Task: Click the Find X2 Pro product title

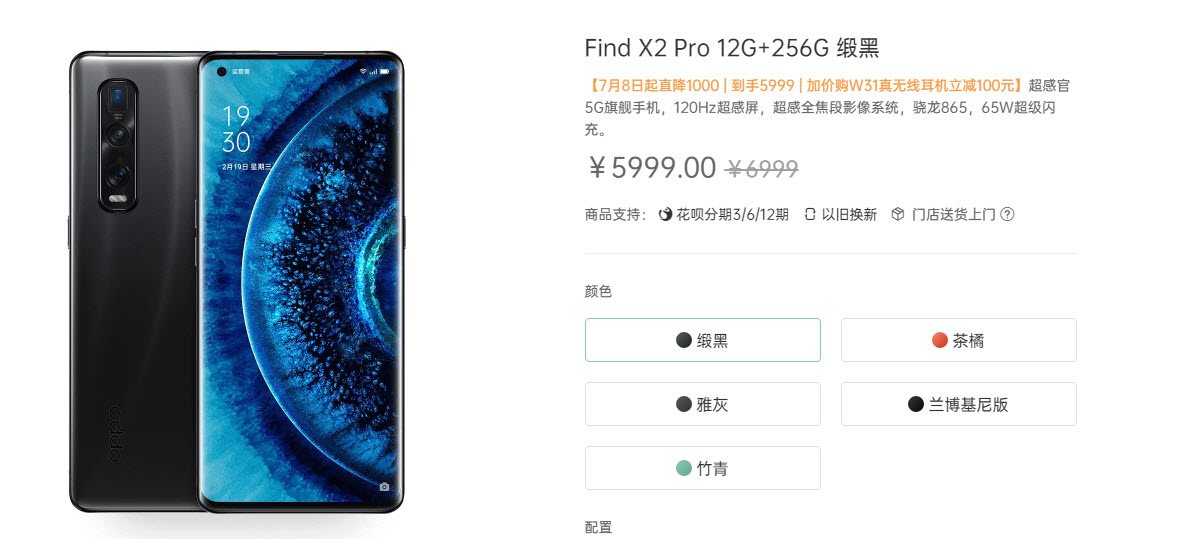Action: (x=732, y=48)
